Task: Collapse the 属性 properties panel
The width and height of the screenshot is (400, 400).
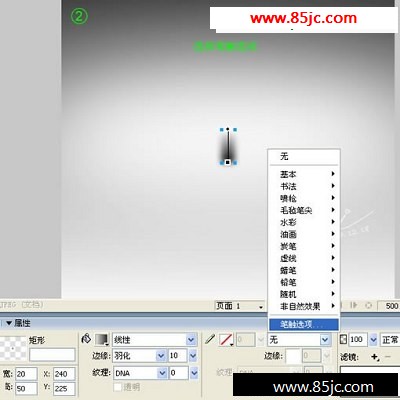Action: coord(9,323)
